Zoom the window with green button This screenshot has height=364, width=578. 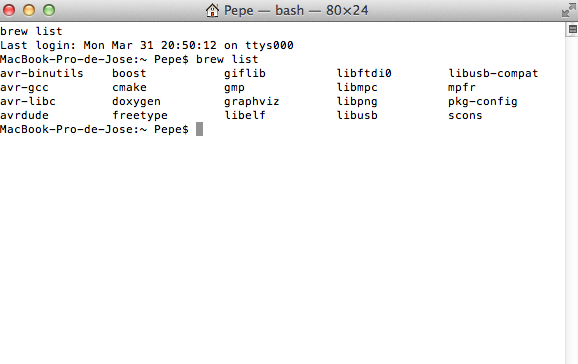click(49, 10)
